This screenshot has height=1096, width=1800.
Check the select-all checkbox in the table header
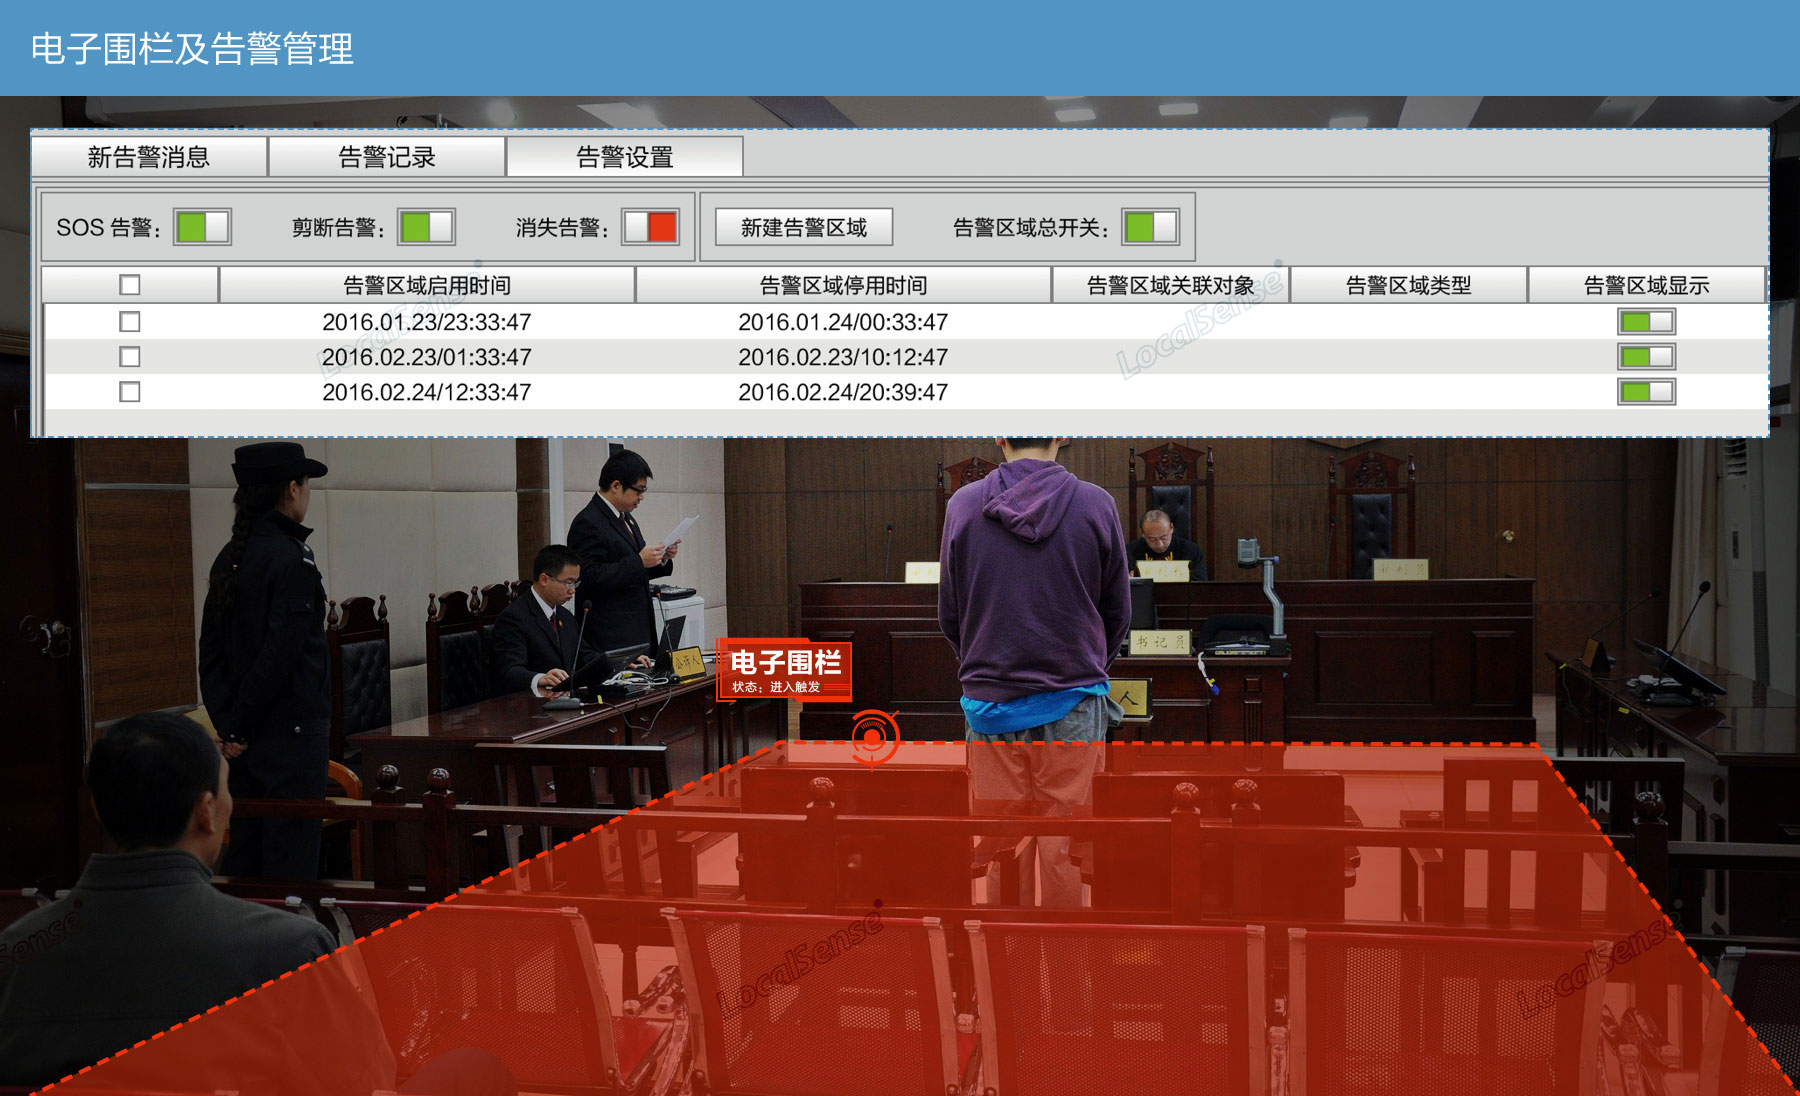(130, 285)
